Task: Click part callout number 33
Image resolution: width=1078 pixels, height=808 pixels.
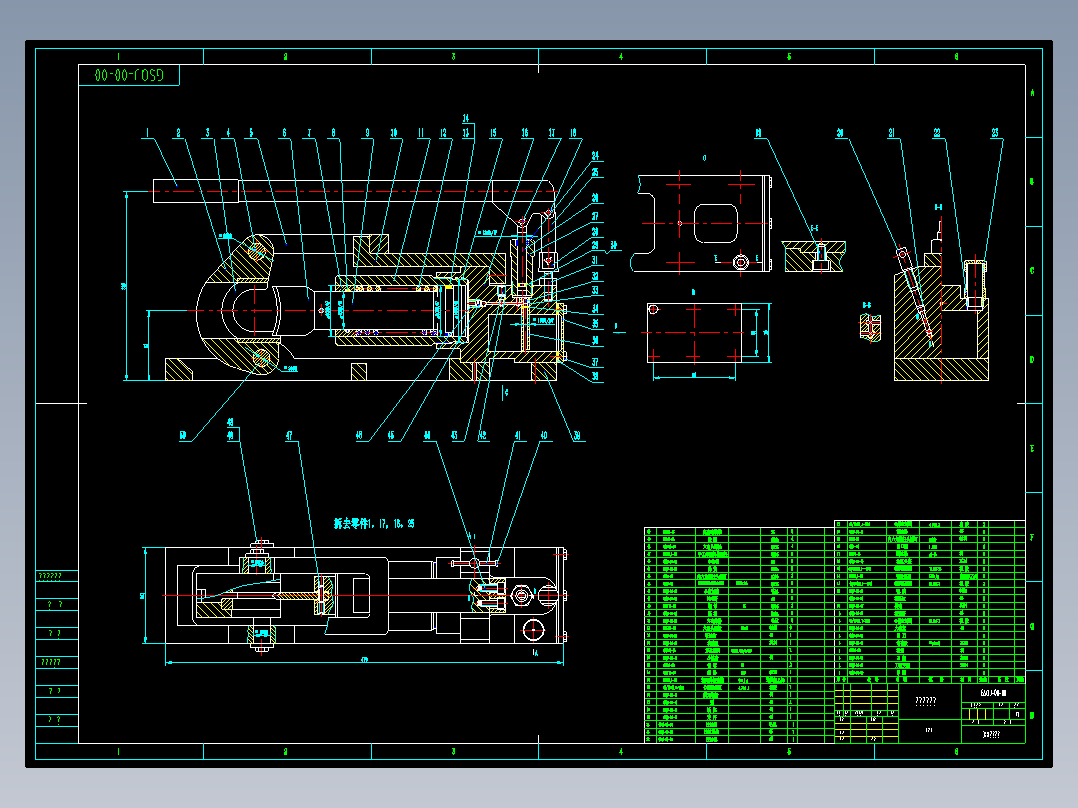Action: coord(595,291)
